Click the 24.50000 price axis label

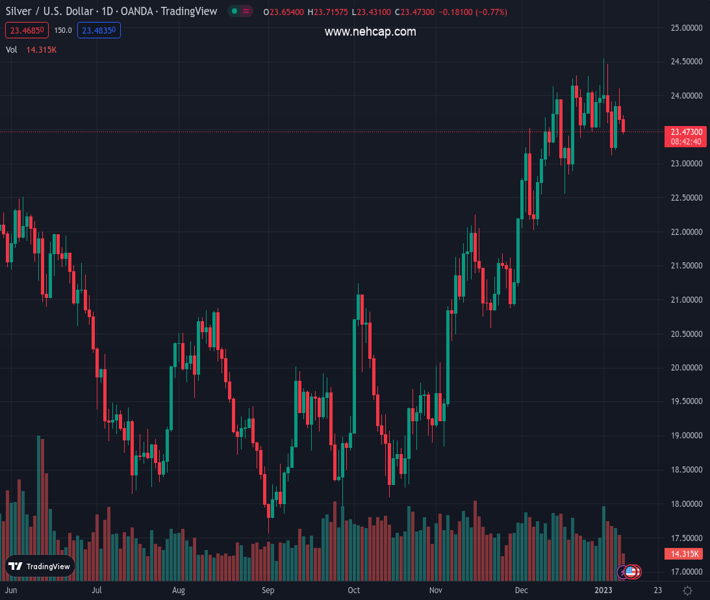(686, 62)
